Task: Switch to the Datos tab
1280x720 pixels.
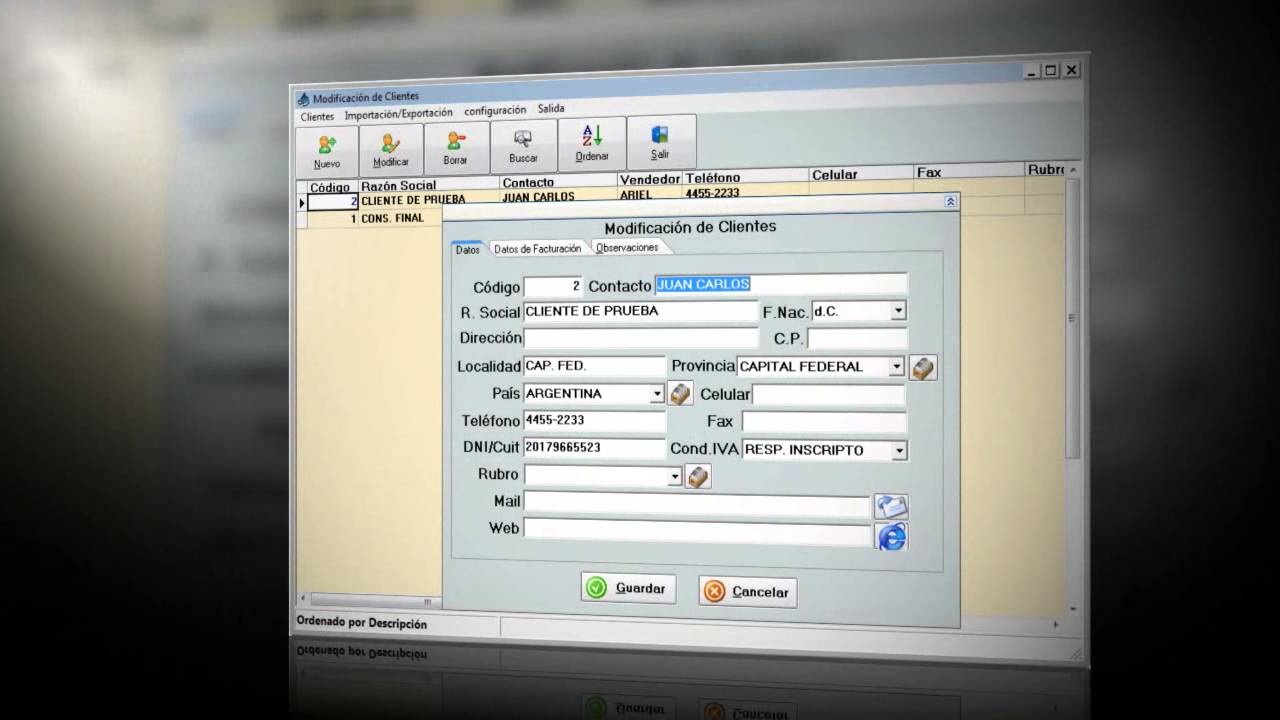Action: pos(468,249)
